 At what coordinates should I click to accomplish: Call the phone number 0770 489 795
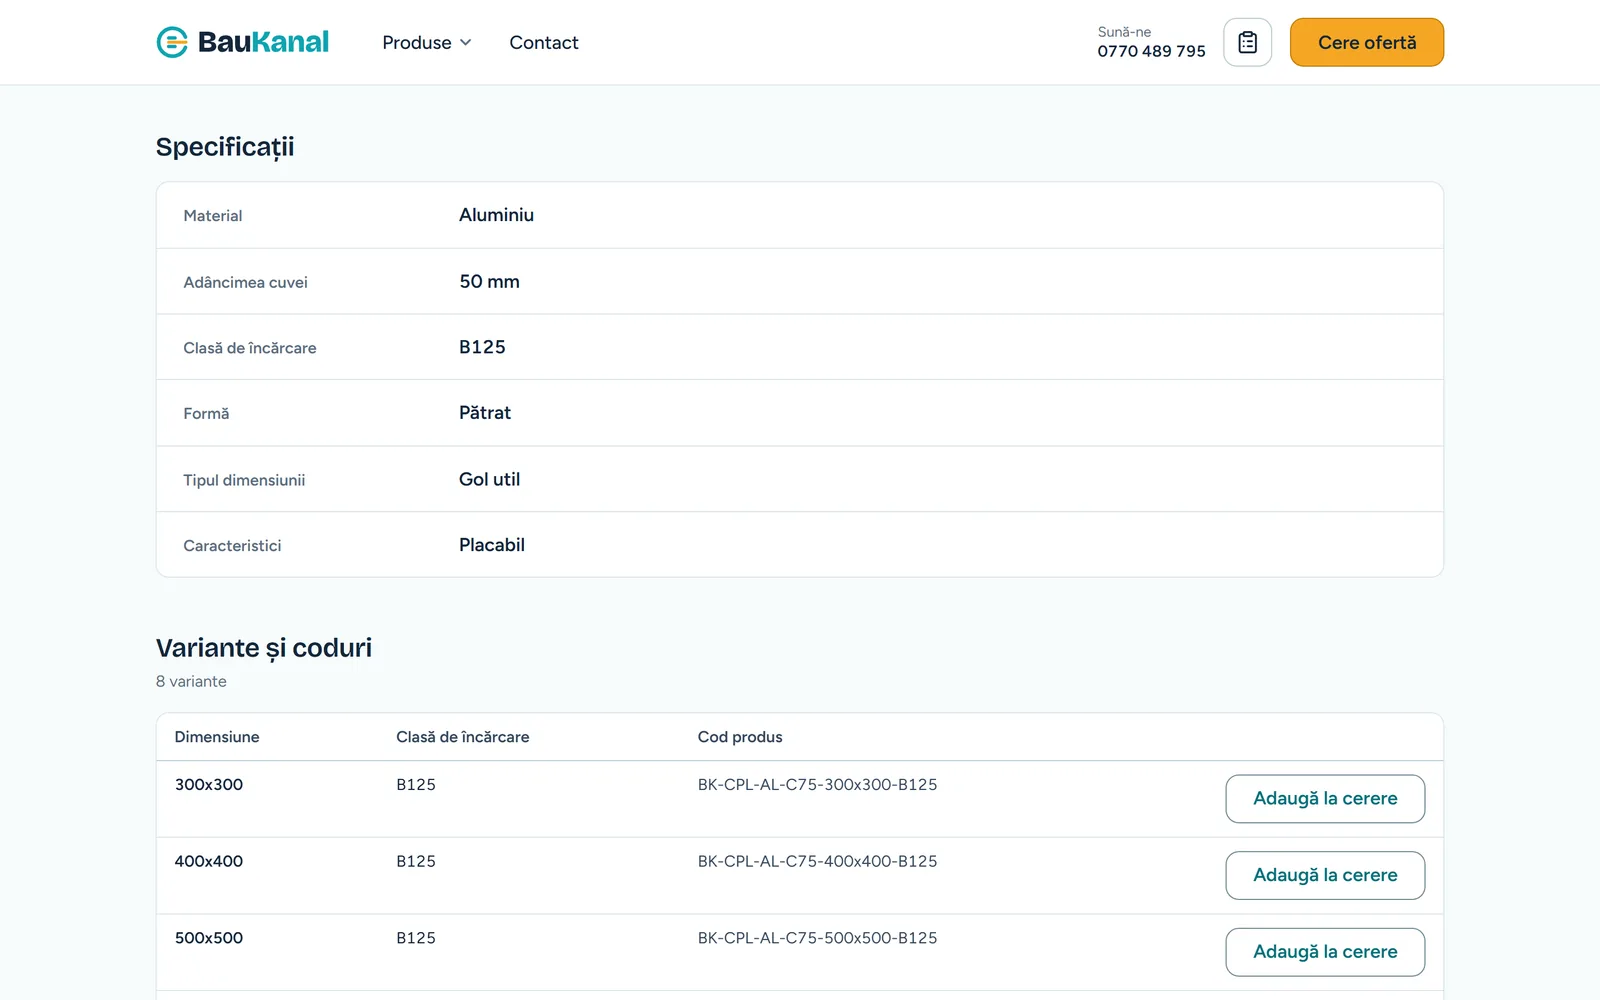pos(1151,51)
